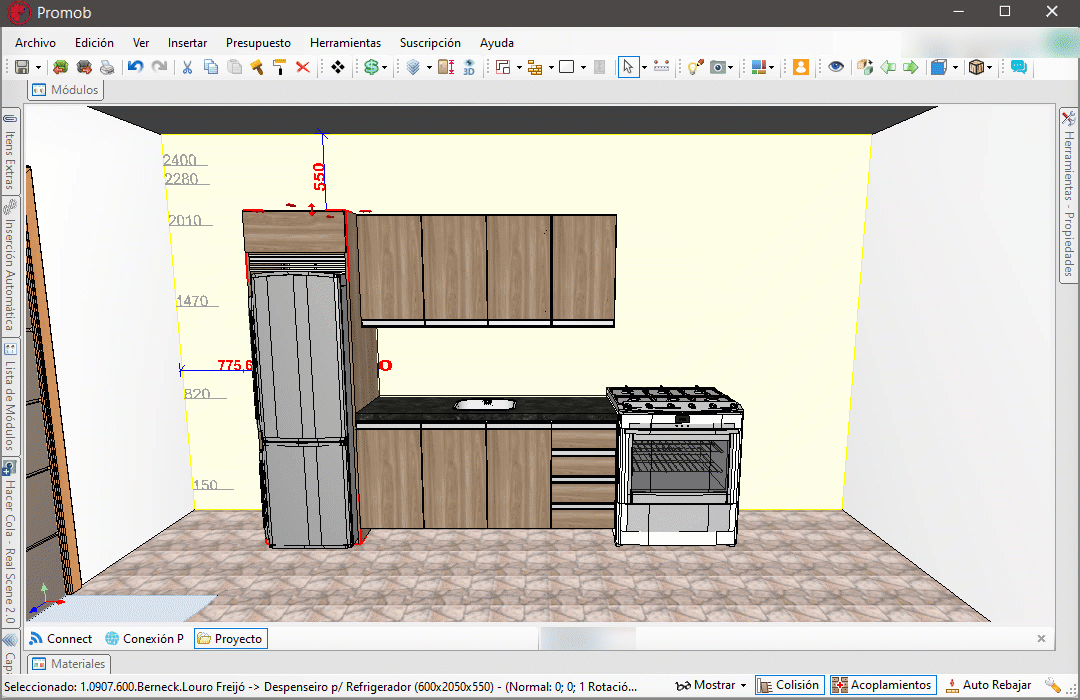
Task: Select the stove in the 3D scene
Action: (677, 463)
